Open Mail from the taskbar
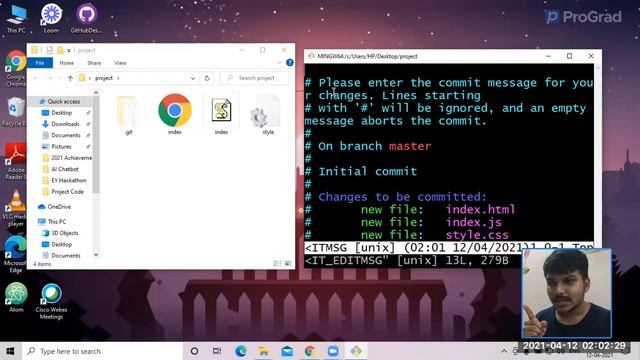This screenshot has width=640, height=360. (x=287, y=351)
